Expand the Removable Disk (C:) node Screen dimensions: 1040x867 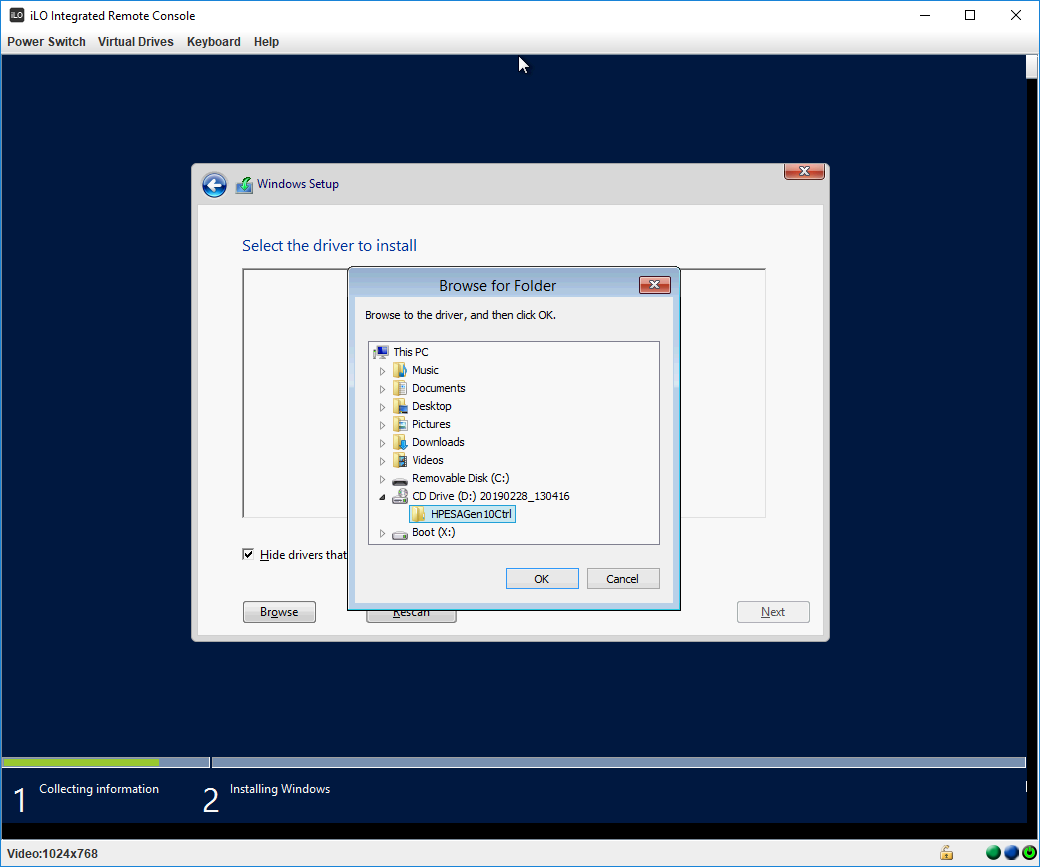(x=382, y=478)
